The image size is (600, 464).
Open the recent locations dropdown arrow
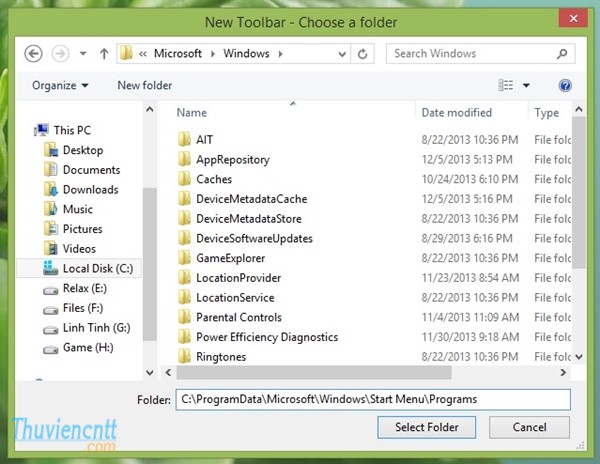pos(83,54)
